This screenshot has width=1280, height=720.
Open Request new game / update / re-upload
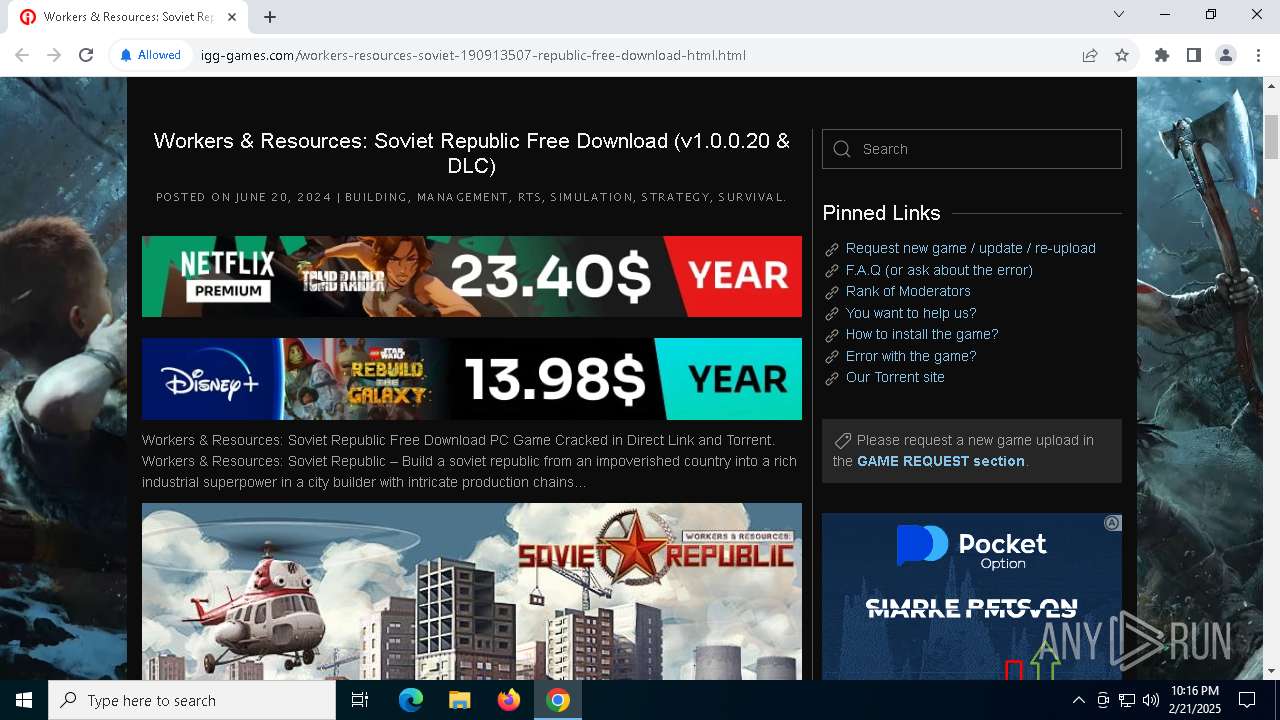(x=970, y=248)
